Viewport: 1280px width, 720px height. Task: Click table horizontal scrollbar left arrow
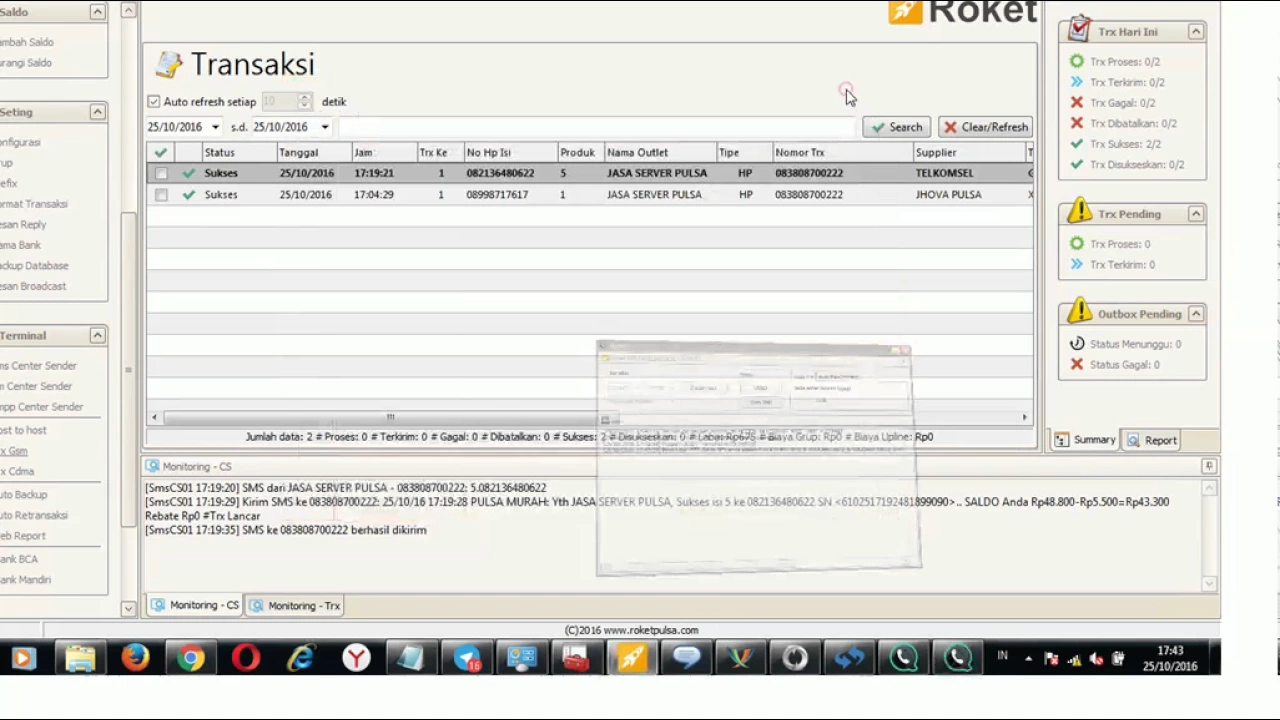(x=154, y=417)
